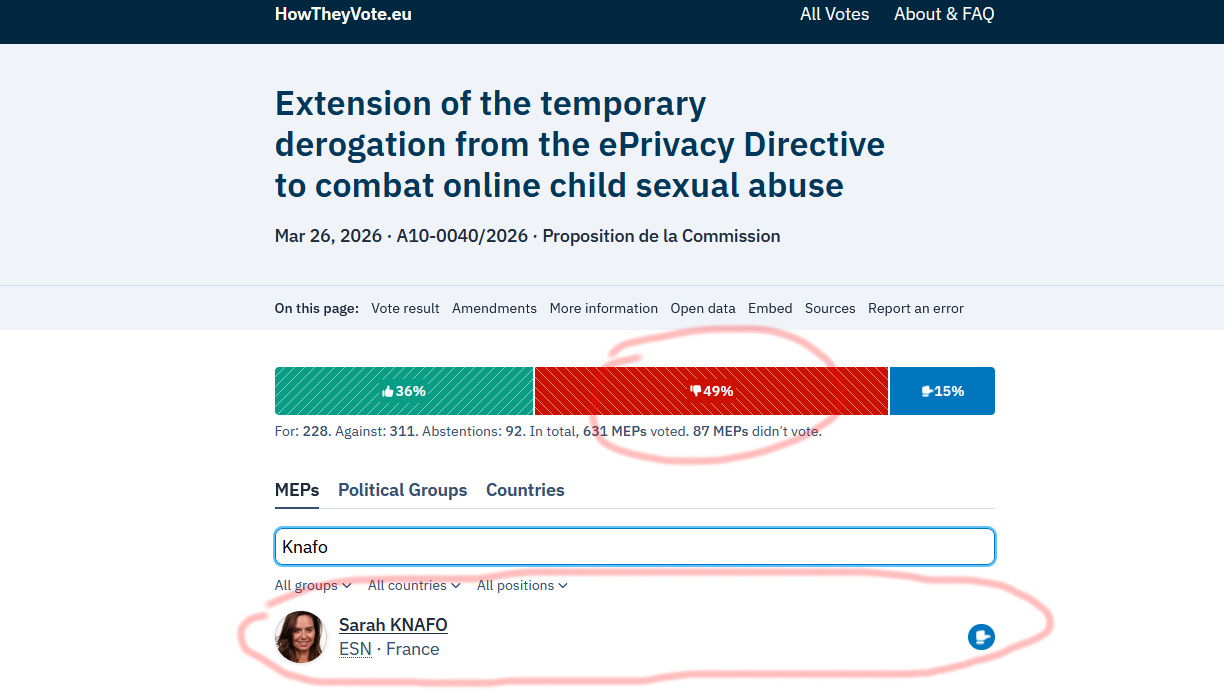Open the About & FAQ page
The height and width of the screenshot is (690, 1224).
click(943, 14)
